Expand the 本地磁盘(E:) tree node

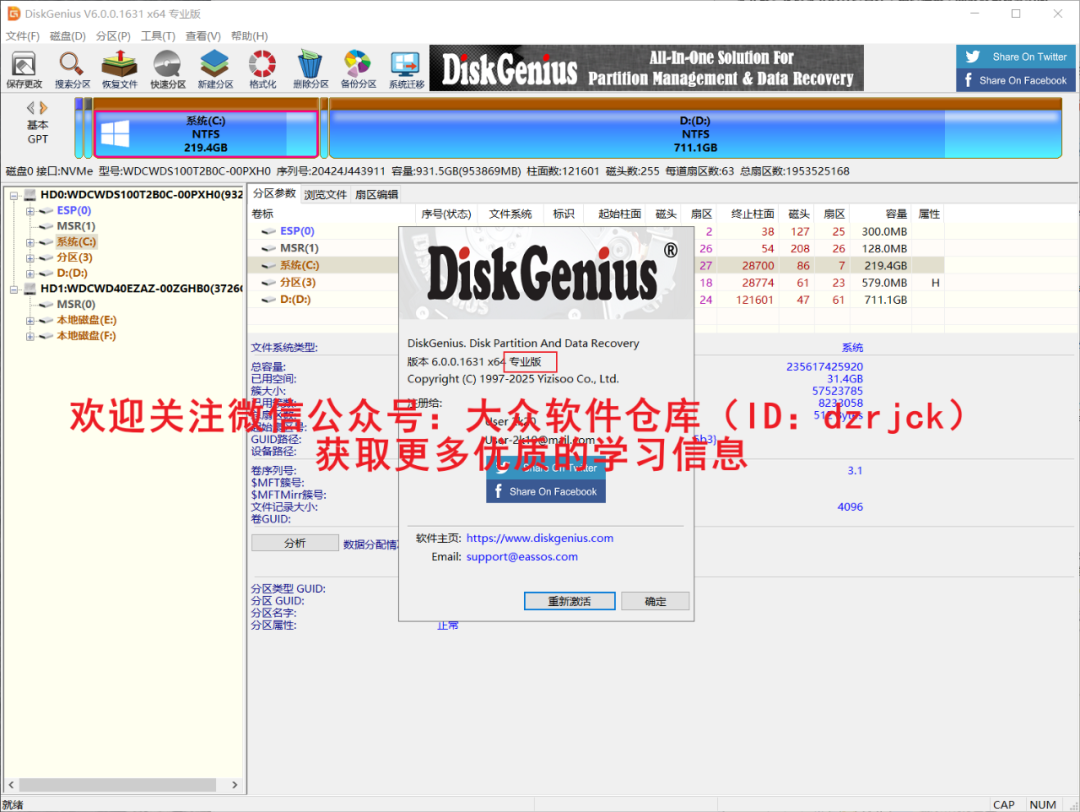[30, 320]
